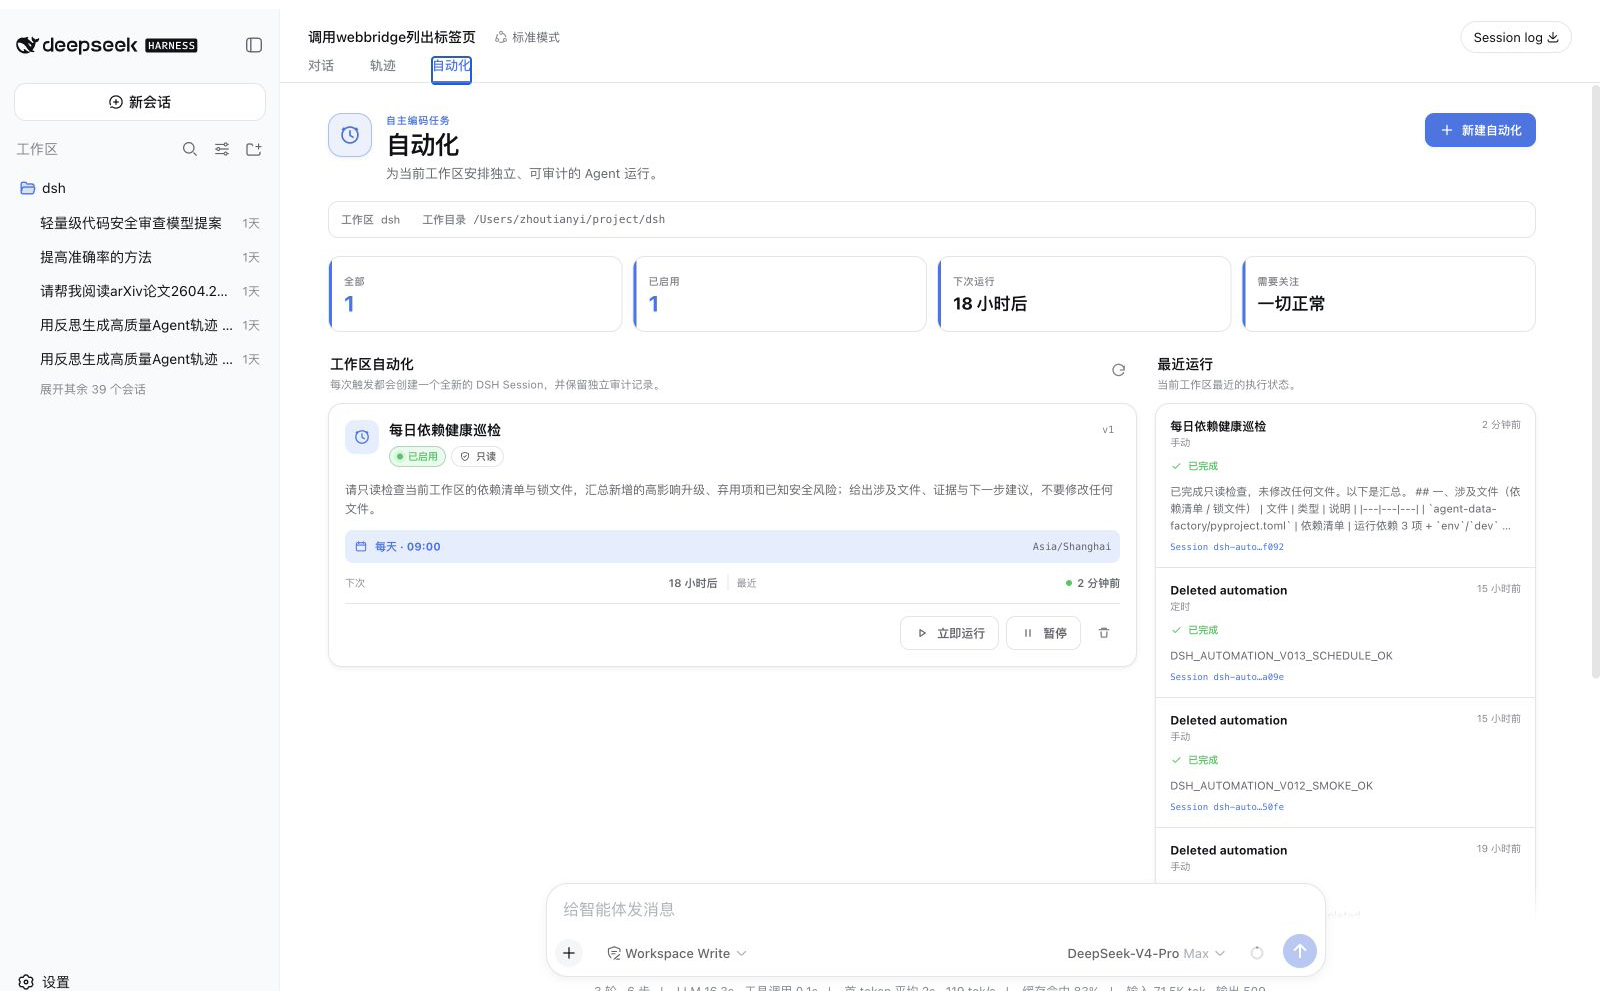Delete the 每日依赖健康巡检 automation
This screenshot has height=1000, width=1600.
point(1104,633)
